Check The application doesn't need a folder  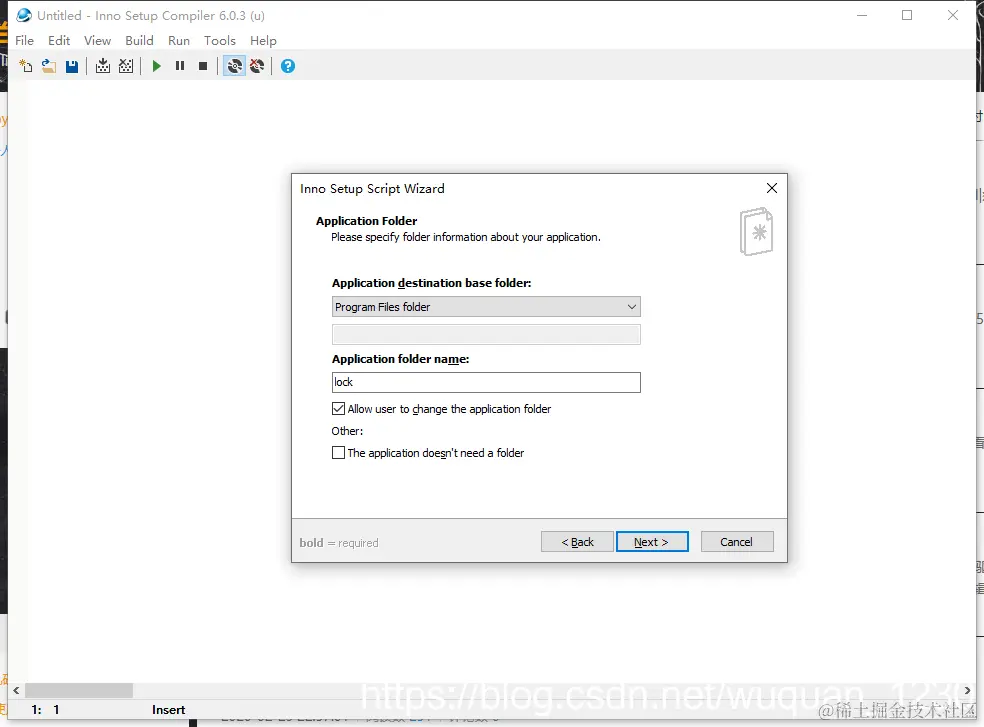click(338, 453)
